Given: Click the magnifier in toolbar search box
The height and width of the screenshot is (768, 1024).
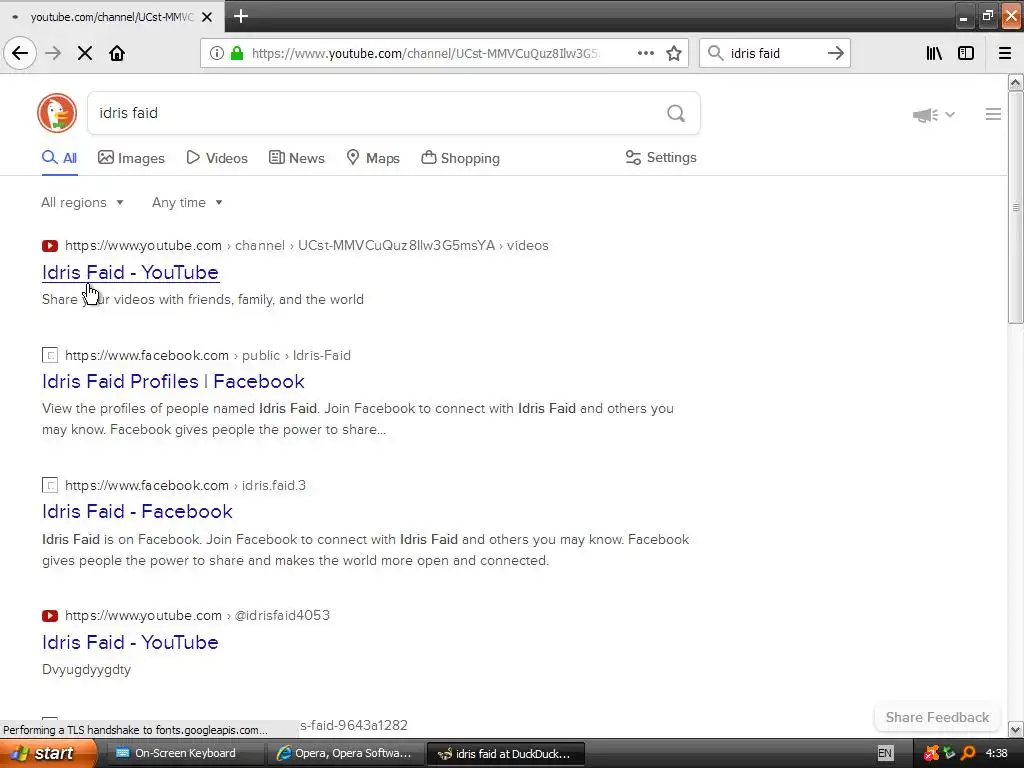Looking at the screenshot, I should (x=716, y=53).
